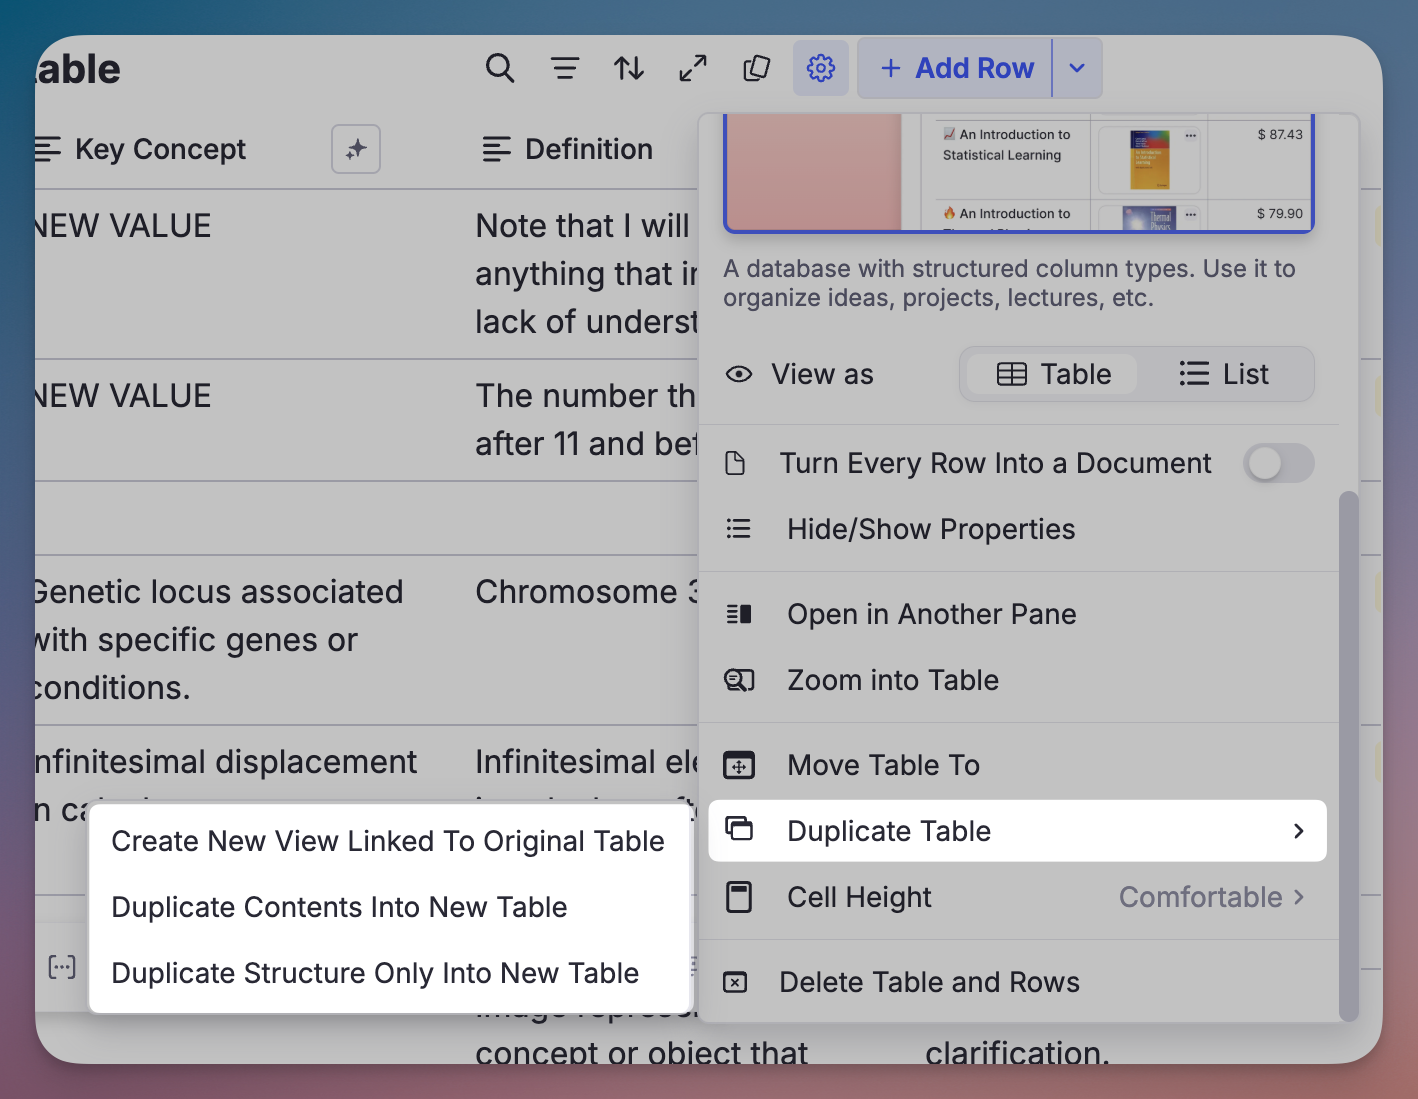This screenshot has height=1099, width=1418.
Task: Click Delete Table and Rows
Action: [929, 982]
